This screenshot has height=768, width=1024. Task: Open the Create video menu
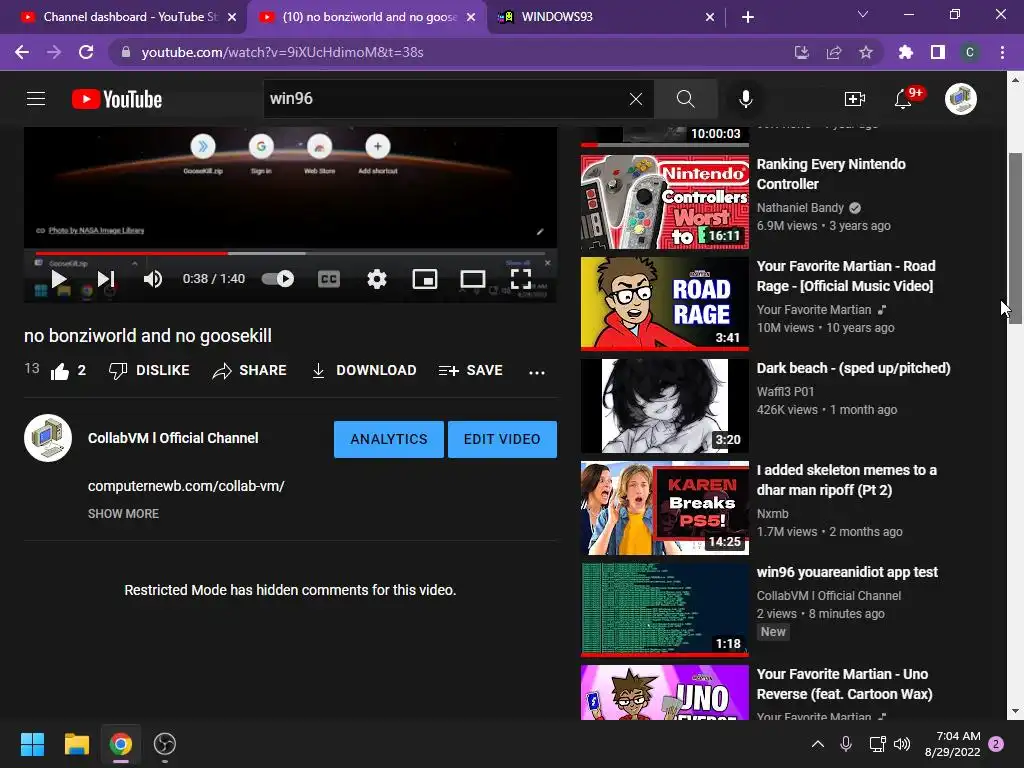pyautogui.click(x=854, y=99)
